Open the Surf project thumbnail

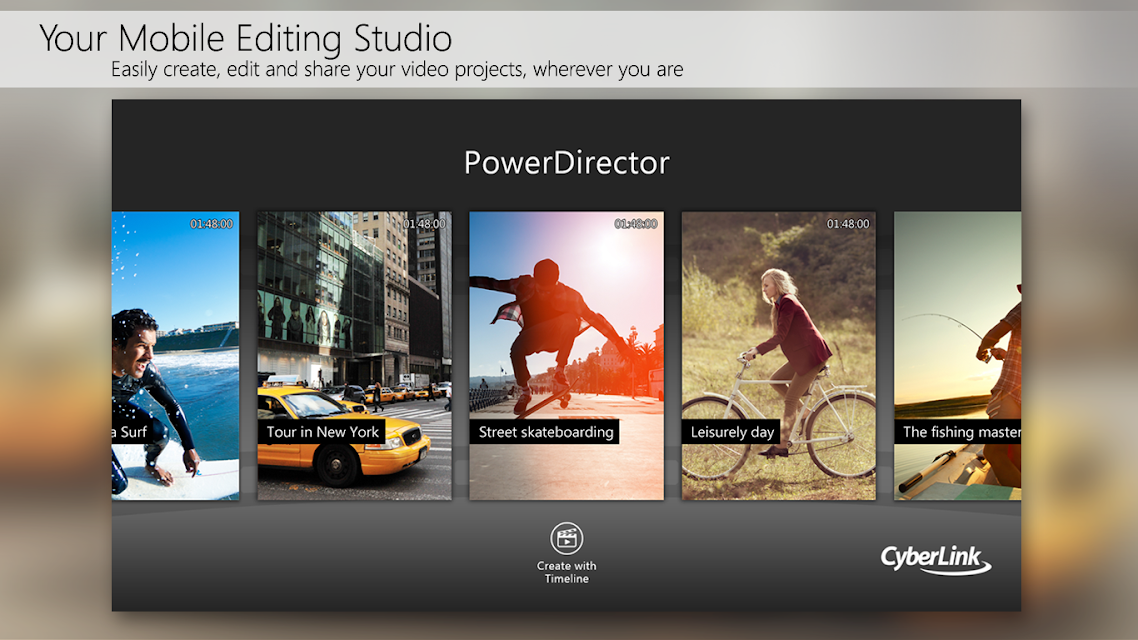coord(175,356)
